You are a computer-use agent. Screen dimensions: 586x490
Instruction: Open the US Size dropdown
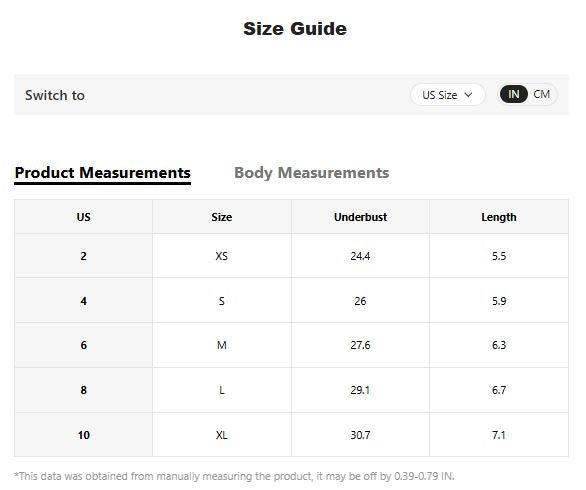coord(447,95)
